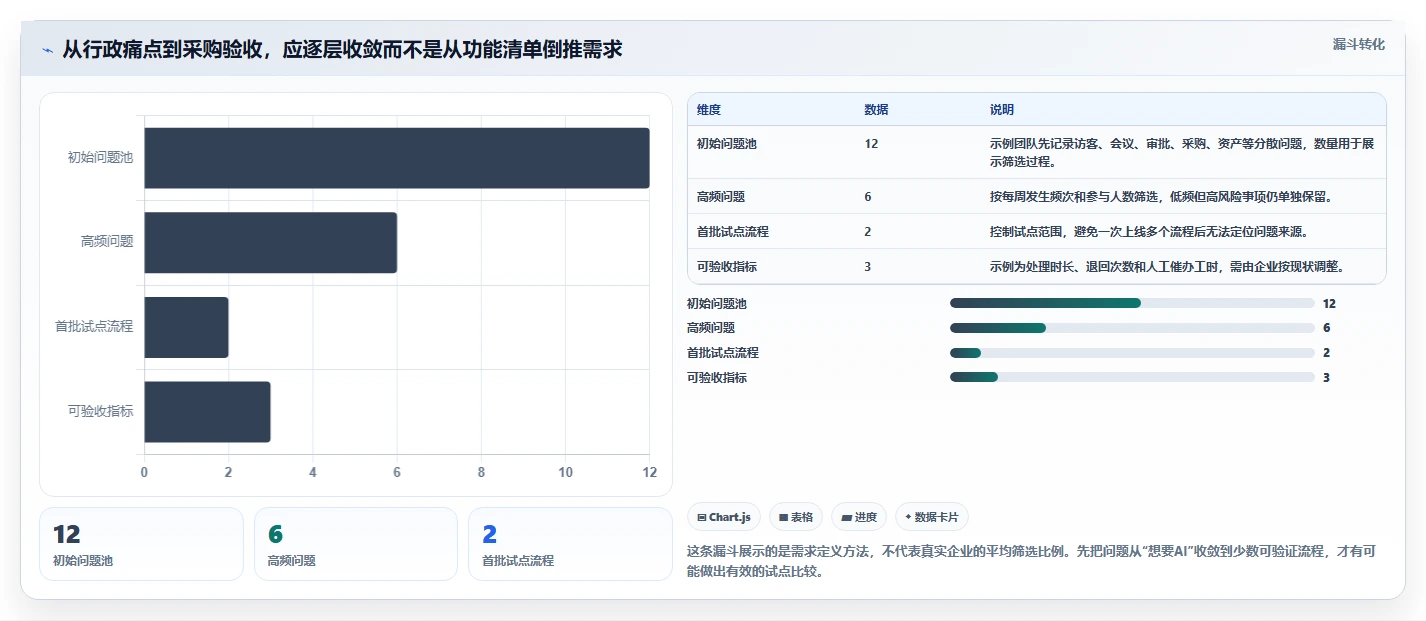Select the Chart.js chip
The width and height of the screenshot is (1426, 621).
pos(724,517)
